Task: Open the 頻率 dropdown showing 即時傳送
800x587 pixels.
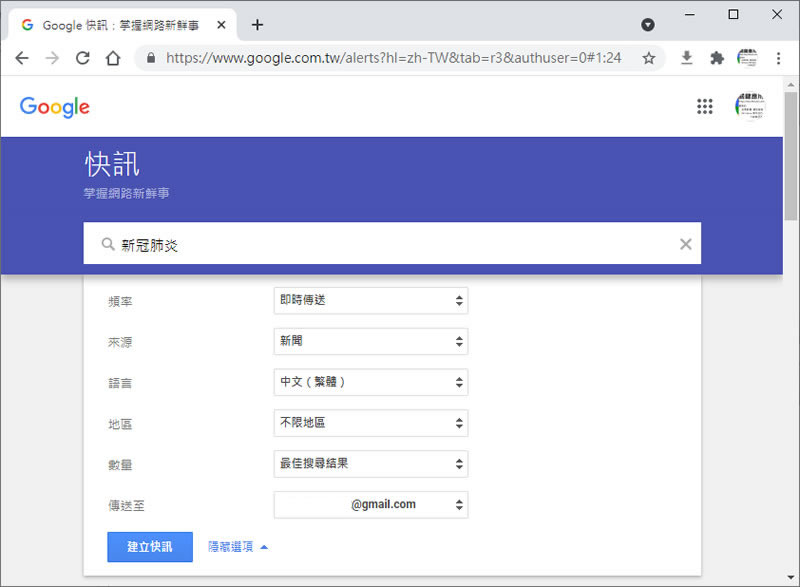Action: pyautogui.click(x=371, y=300)
